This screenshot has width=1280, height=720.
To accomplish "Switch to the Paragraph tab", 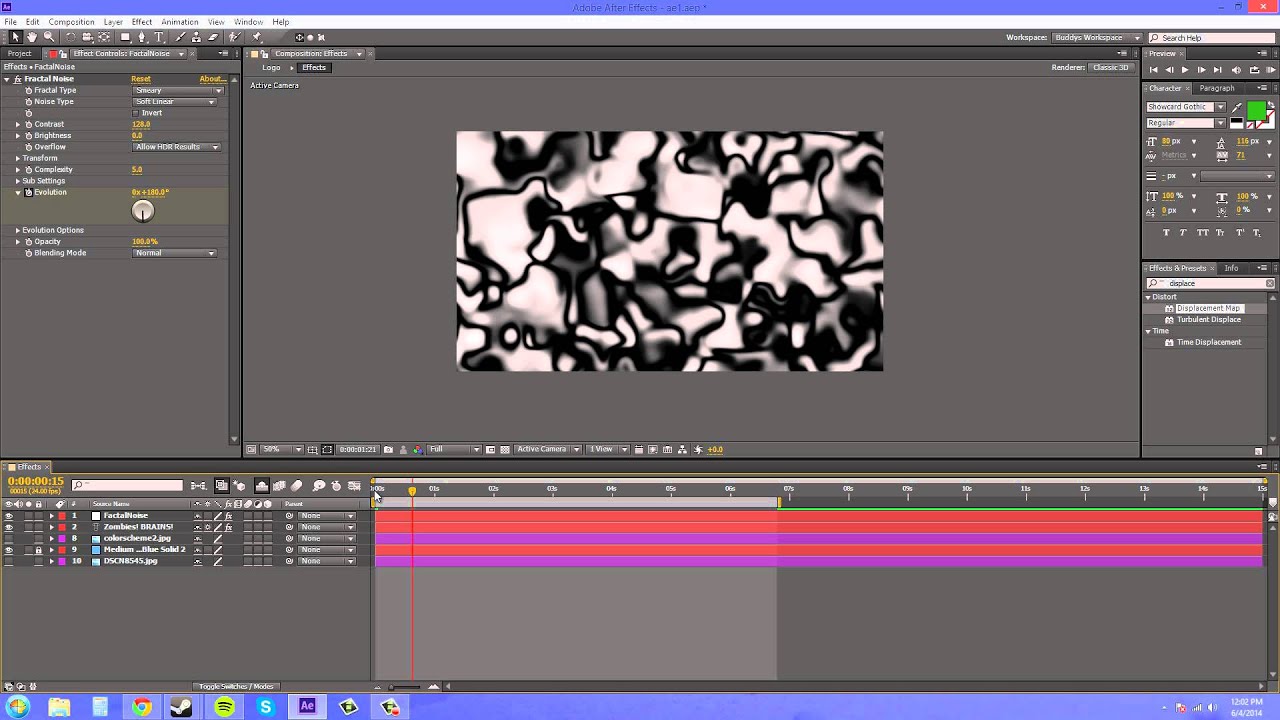I will tap(1217, 88).
